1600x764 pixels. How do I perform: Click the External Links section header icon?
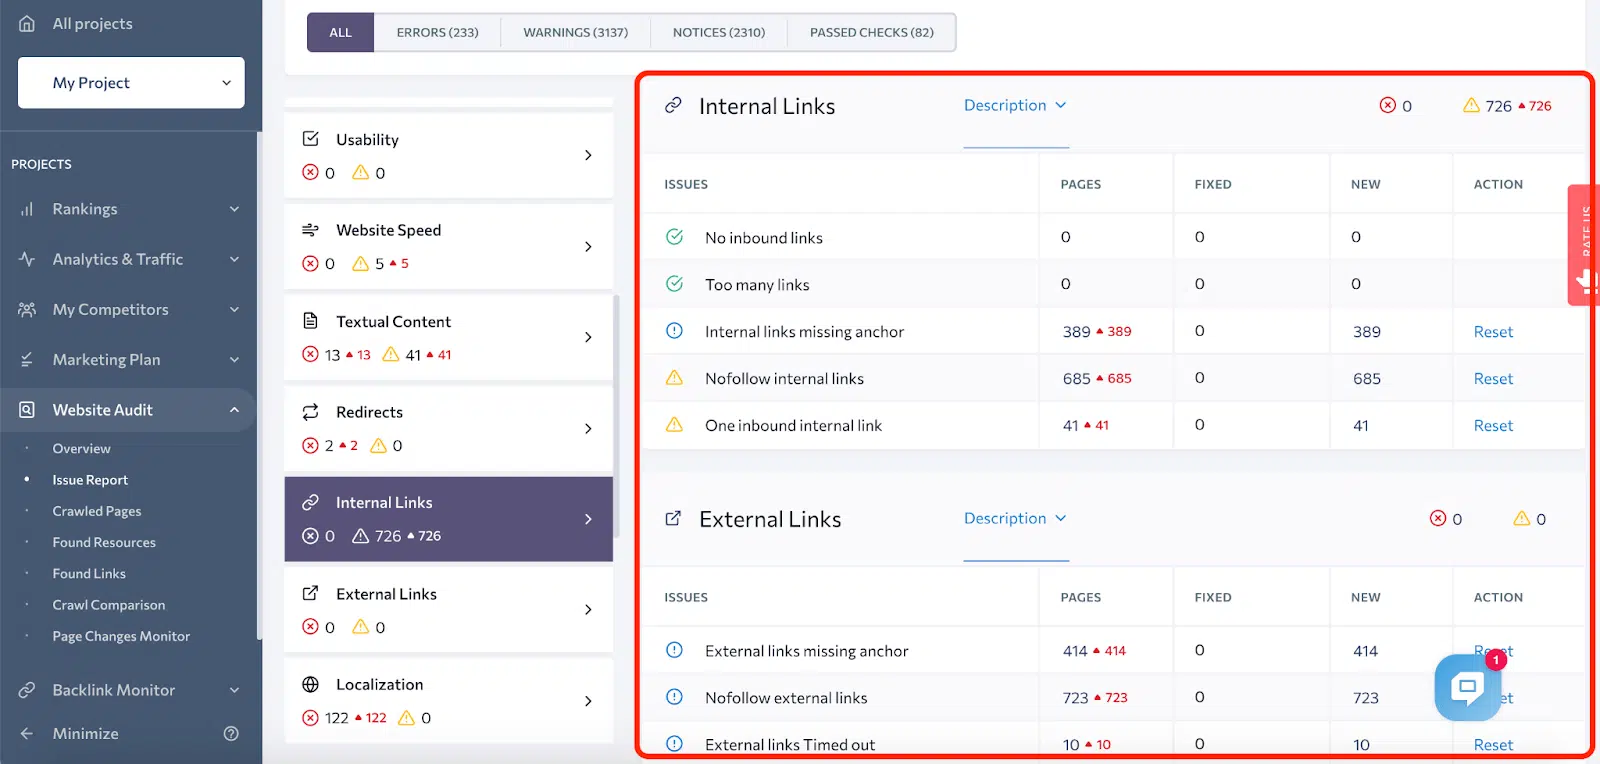point(674,518)
